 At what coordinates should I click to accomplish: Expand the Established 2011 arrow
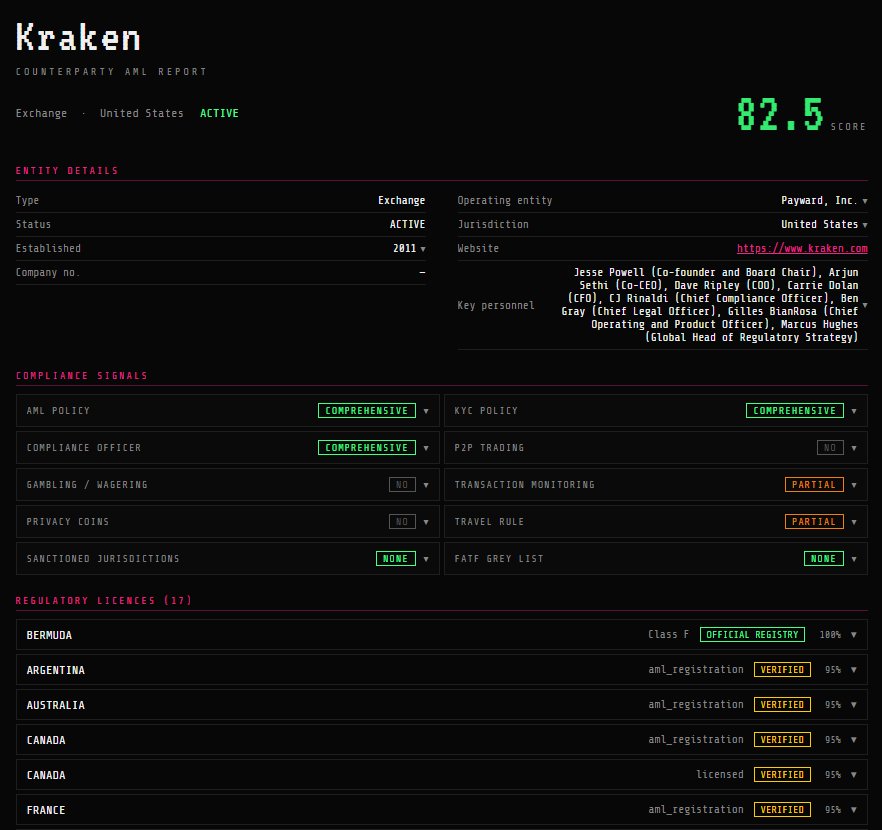423,249
